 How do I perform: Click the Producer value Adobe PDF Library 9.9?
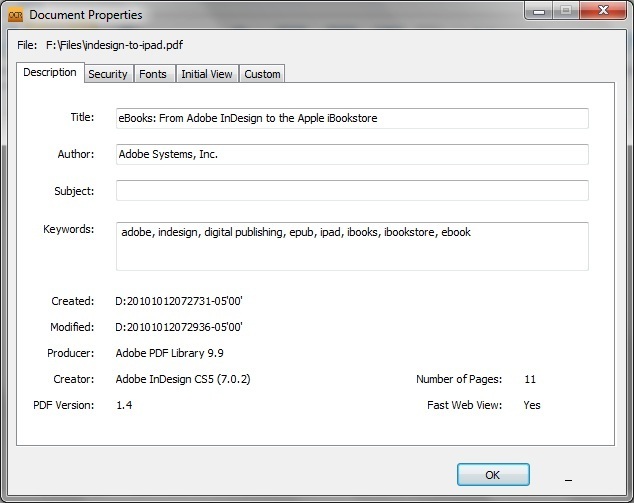(169, 353)
